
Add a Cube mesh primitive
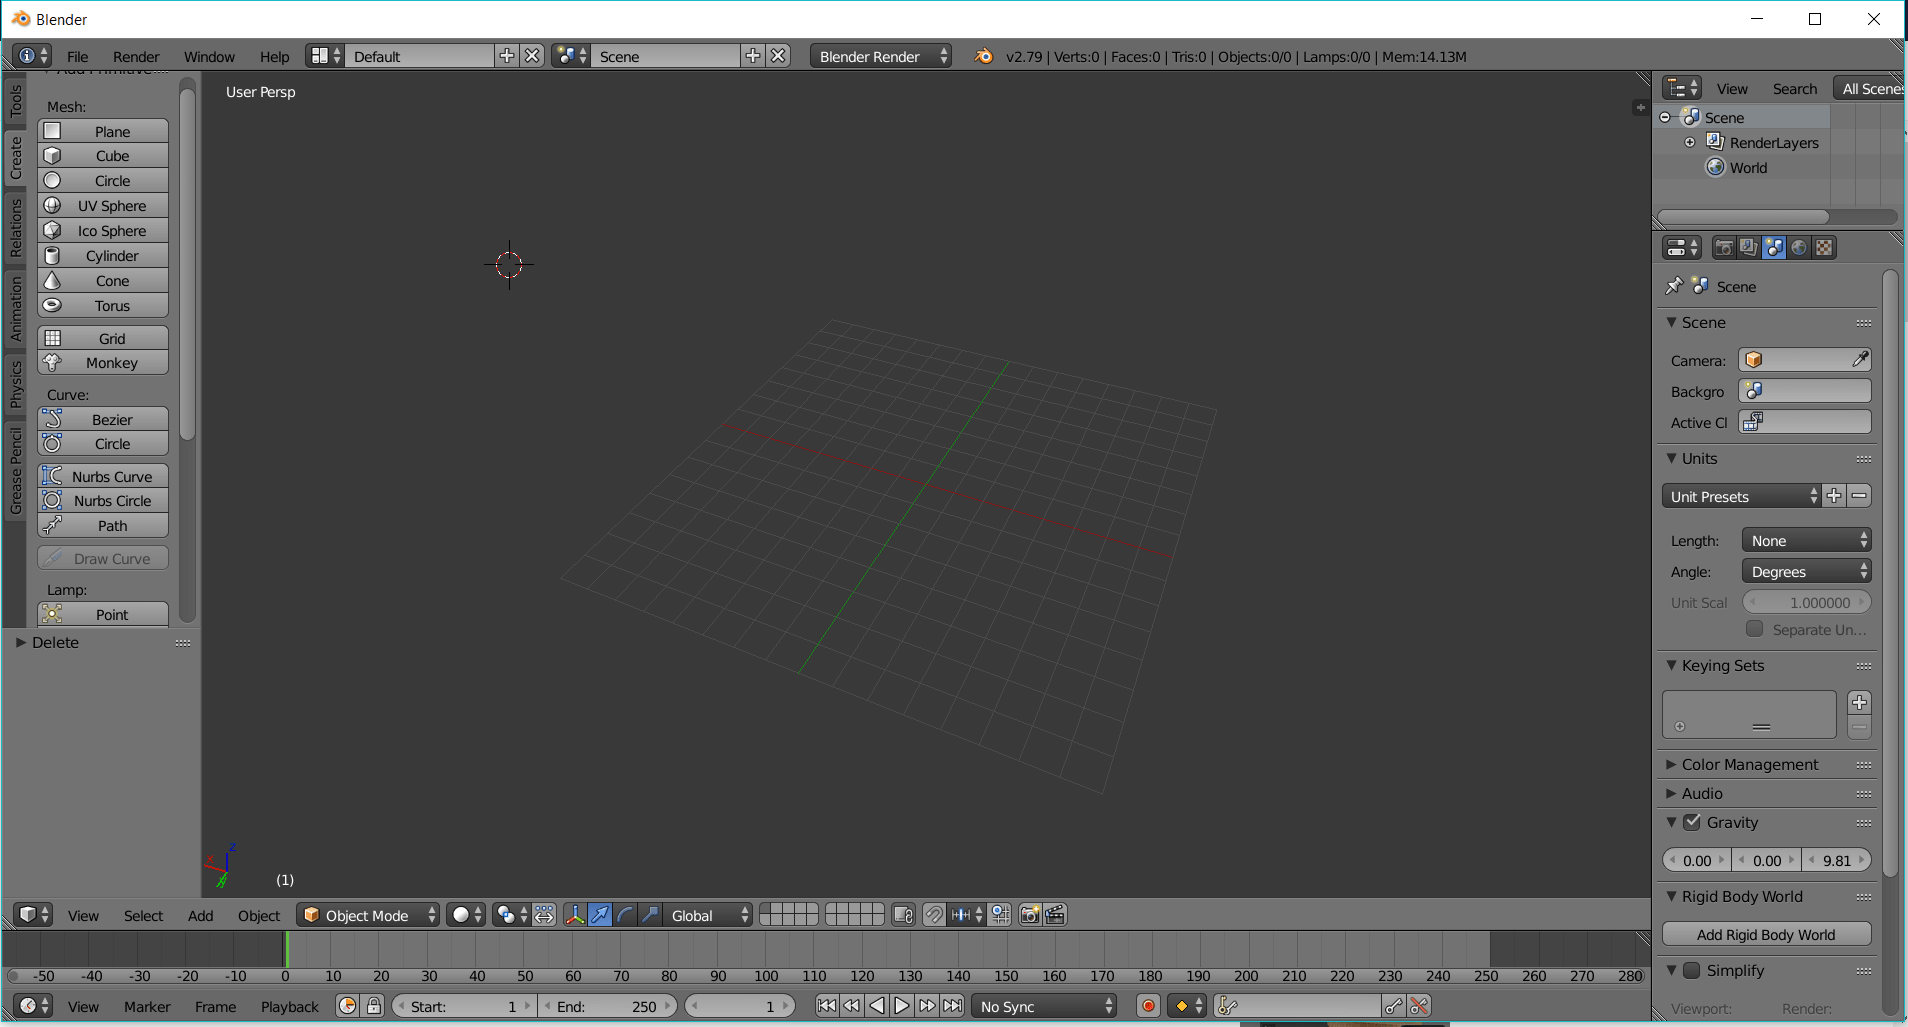tap(103, 156)
